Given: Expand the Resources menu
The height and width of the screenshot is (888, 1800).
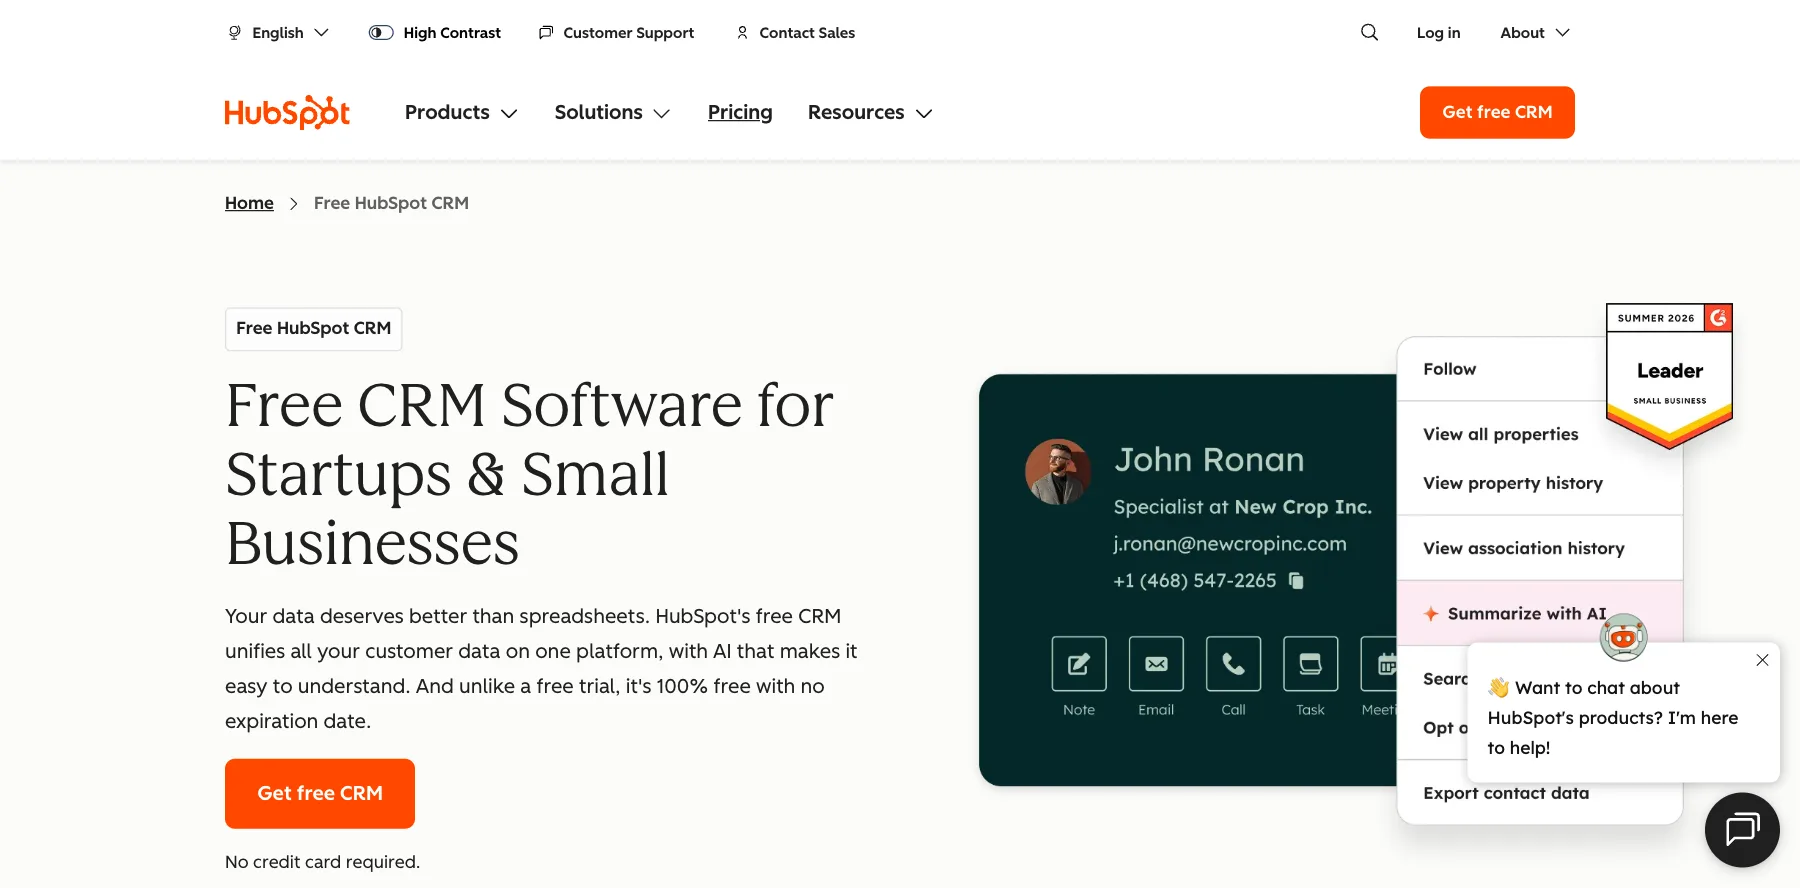Looking at the screenshot, I should click(870, 113).
